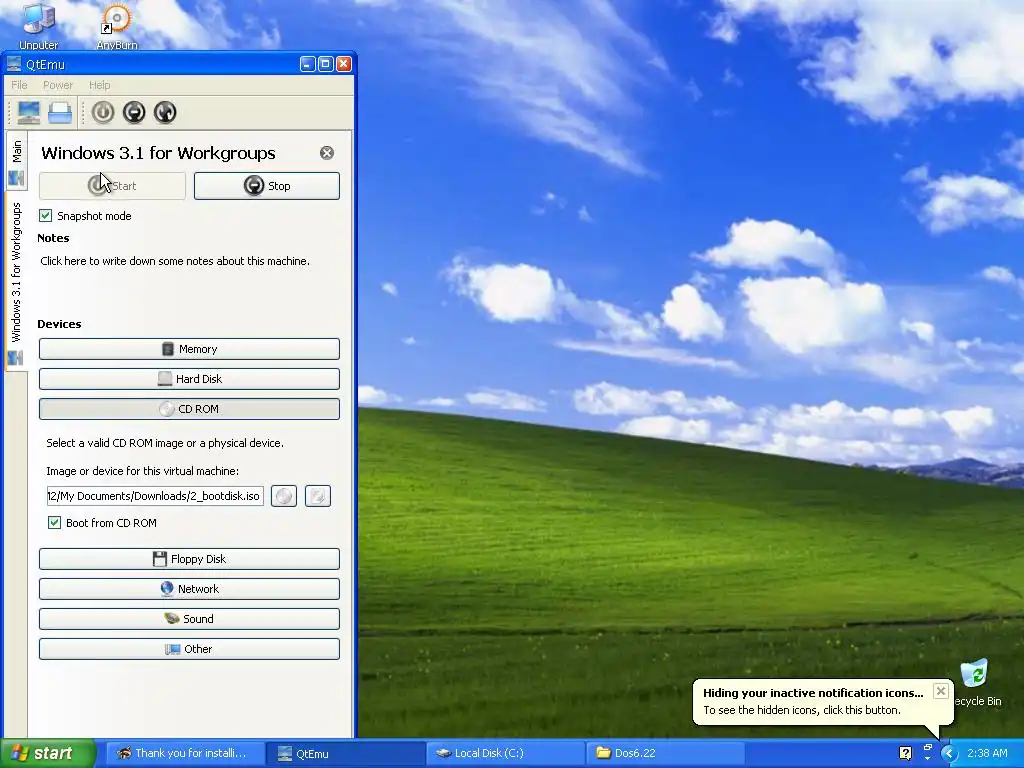The width and height of the screenshot is (1024, 768).
Task: Switch to the Main vertical tab
Action: [x=16, y=162]
